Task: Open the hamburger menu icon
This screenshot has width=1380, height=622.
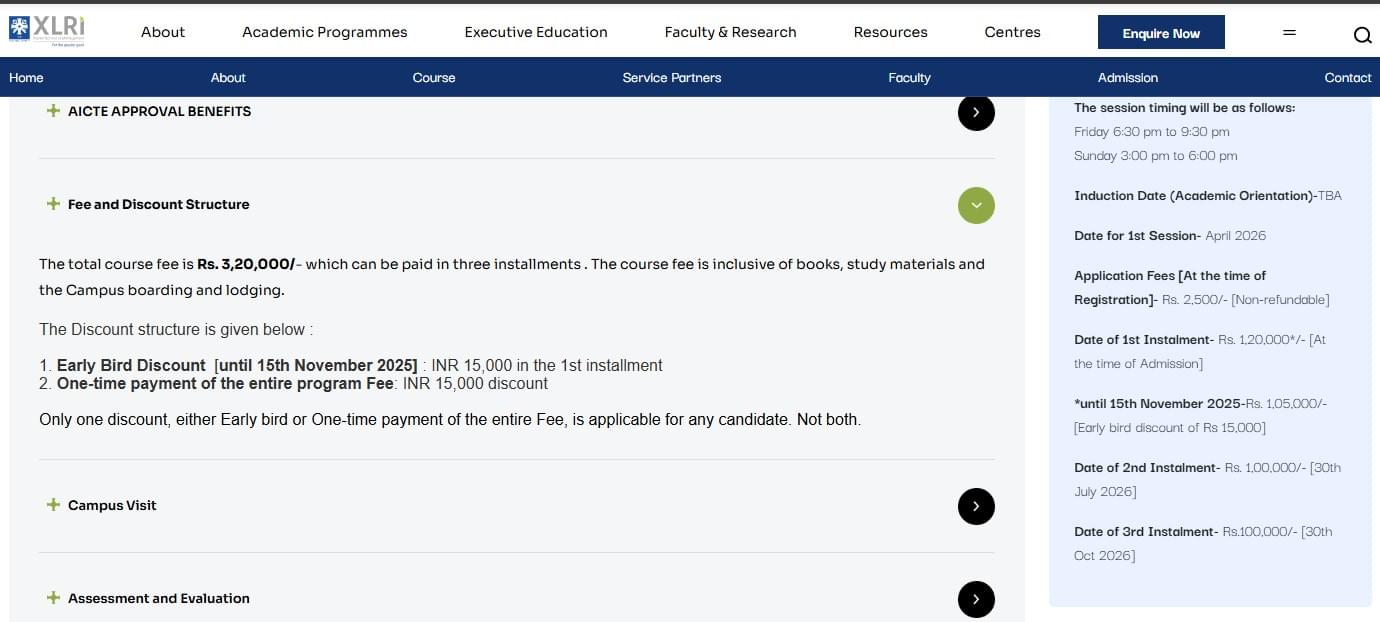Action: coord(1289,33)
